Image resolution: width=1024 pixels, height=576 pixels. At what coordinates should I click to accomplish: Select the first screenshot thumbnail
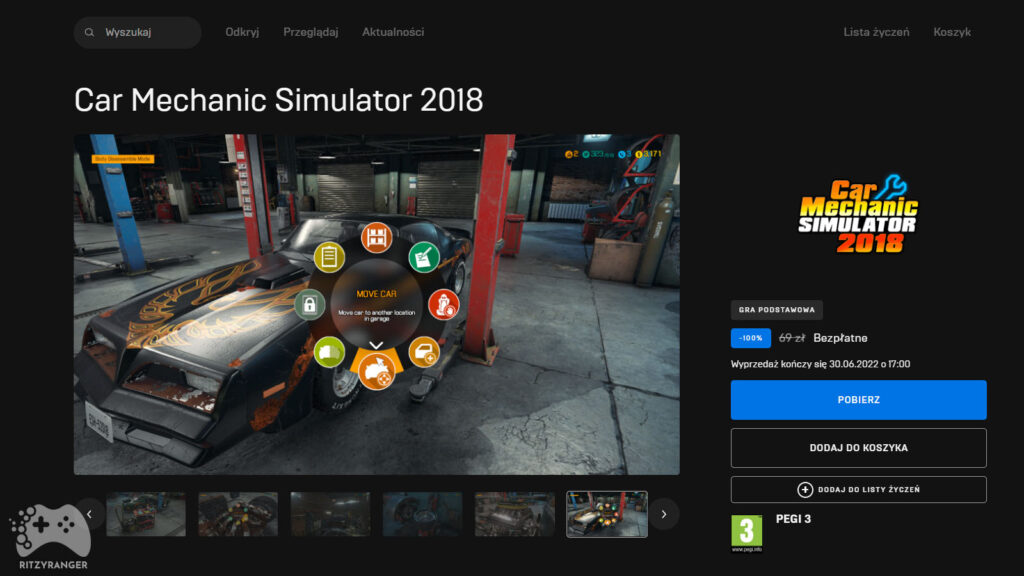(x=146, y=514)
